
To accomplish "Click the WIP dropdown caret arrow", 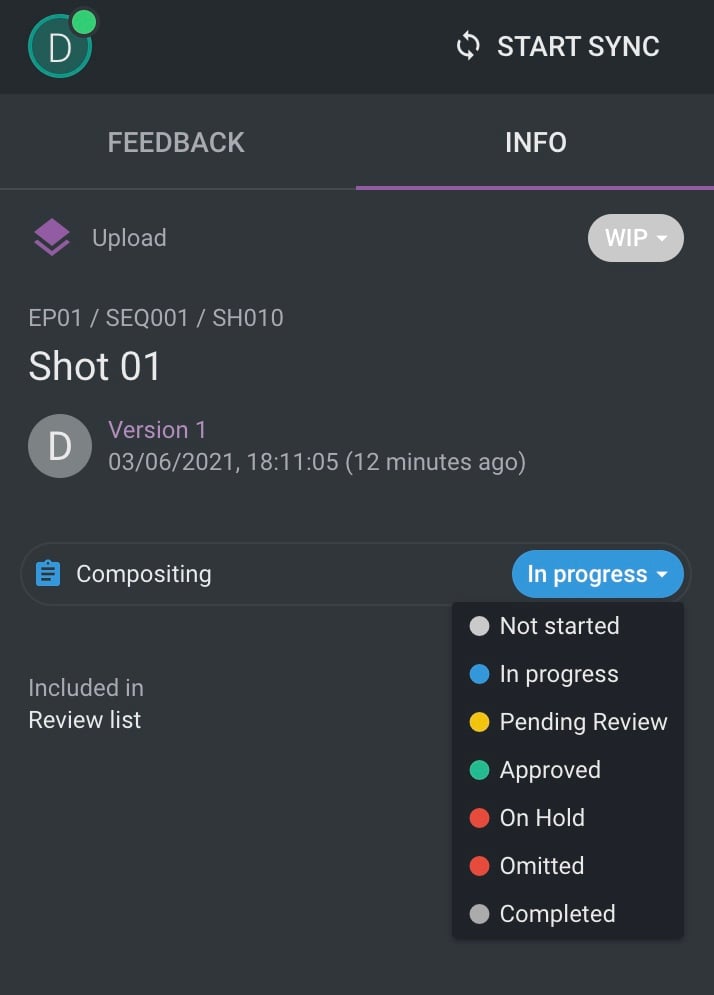I will (662, 238).
